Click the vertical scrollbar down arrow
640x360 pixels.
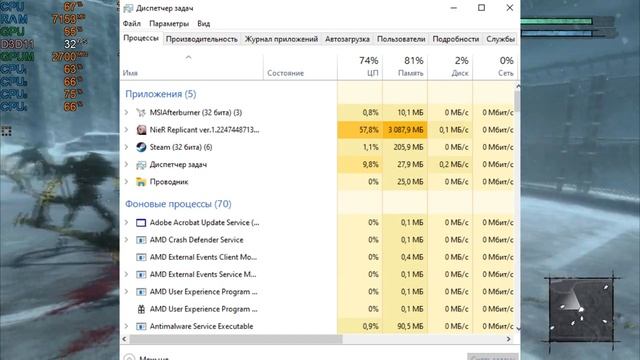pyautogui.click(x=518, y=328)
